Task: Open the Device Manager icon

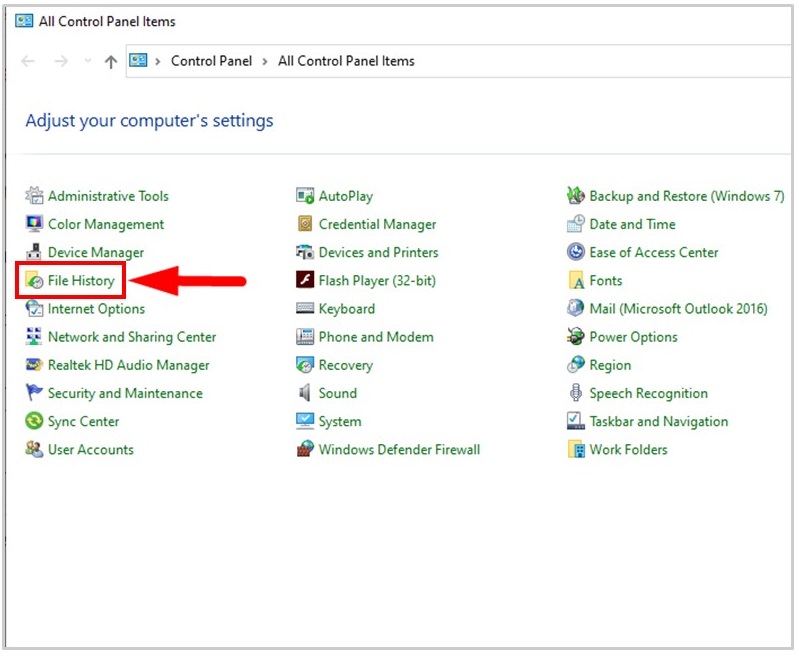Action: (35, 253)
